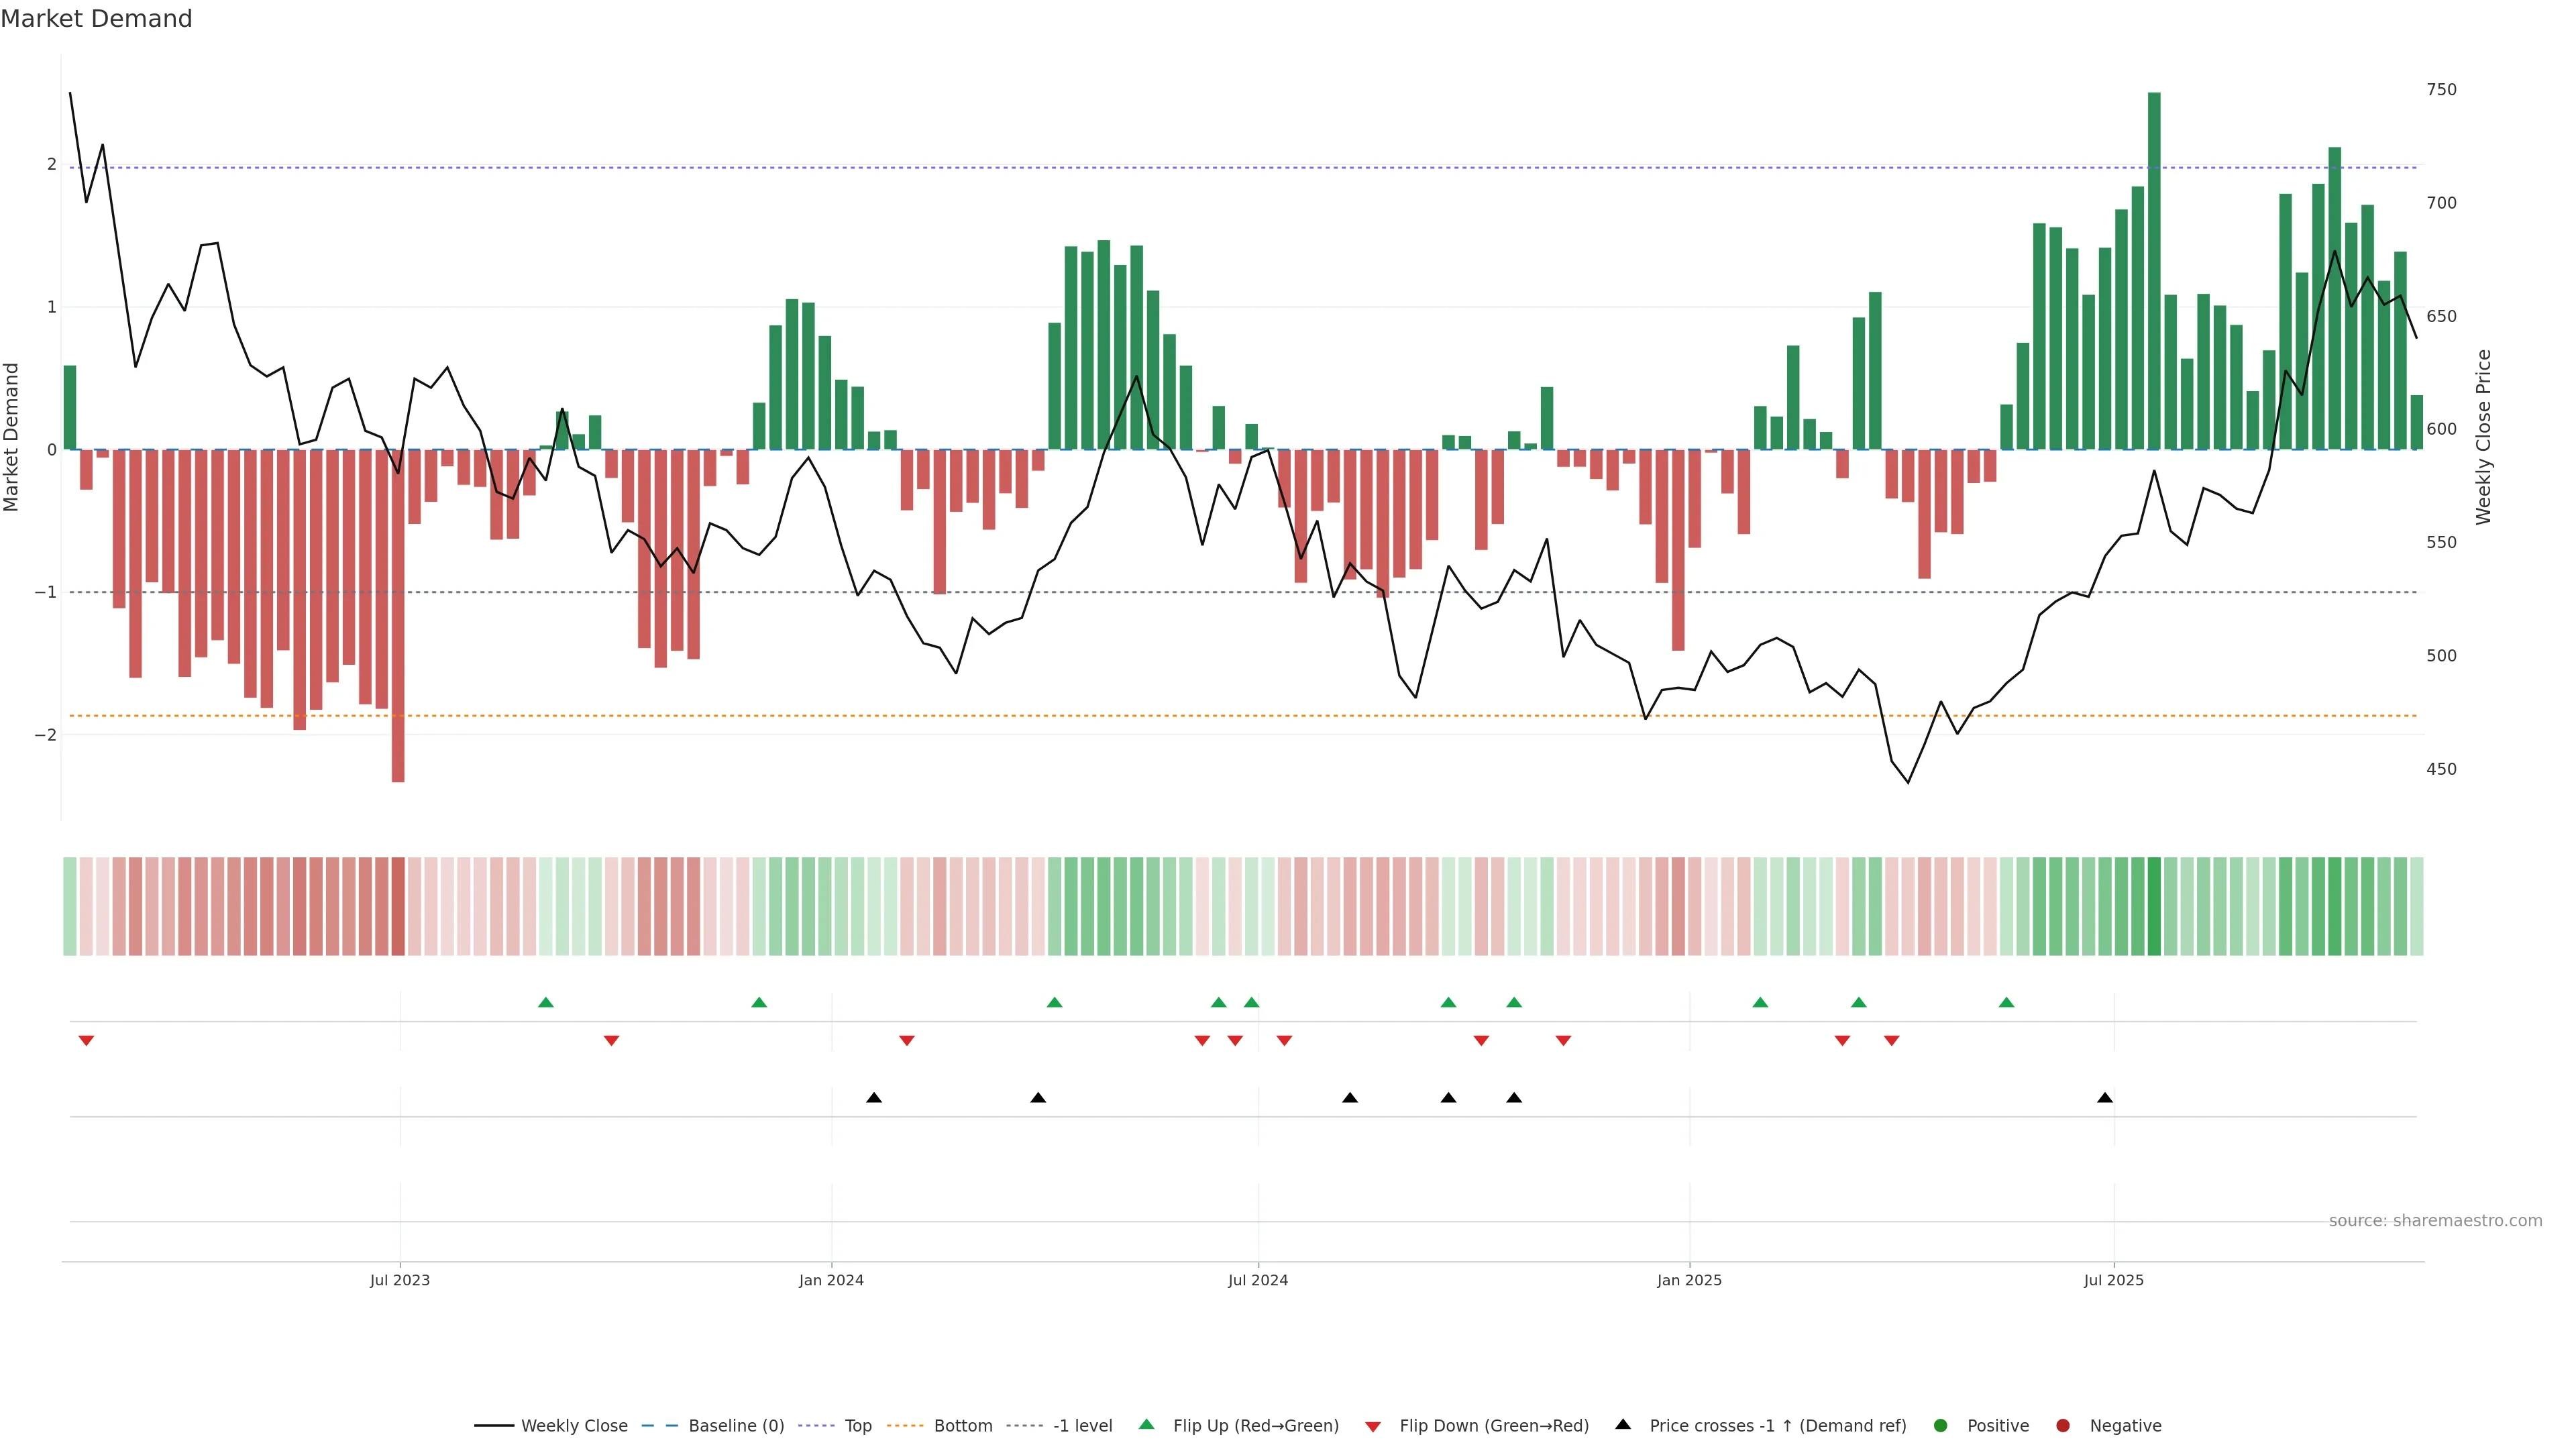2576x1449 pixels.
Task: Click the green Positive circle in legend
Action: pyautogui.click(x=1940, y=1425)
